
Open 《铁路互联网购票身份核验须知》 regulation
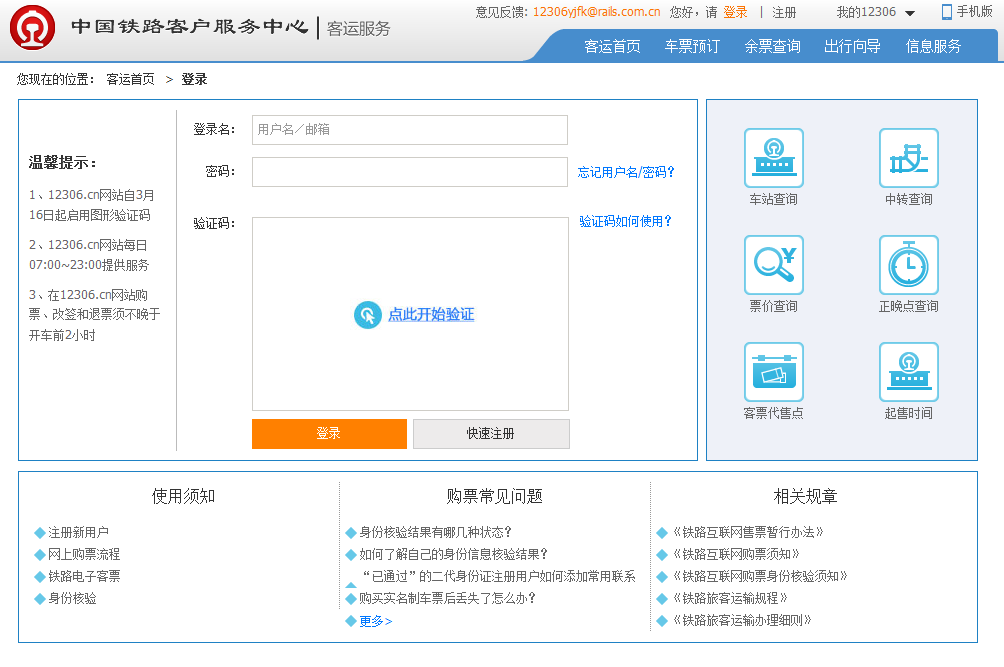(x=760, y=576)
